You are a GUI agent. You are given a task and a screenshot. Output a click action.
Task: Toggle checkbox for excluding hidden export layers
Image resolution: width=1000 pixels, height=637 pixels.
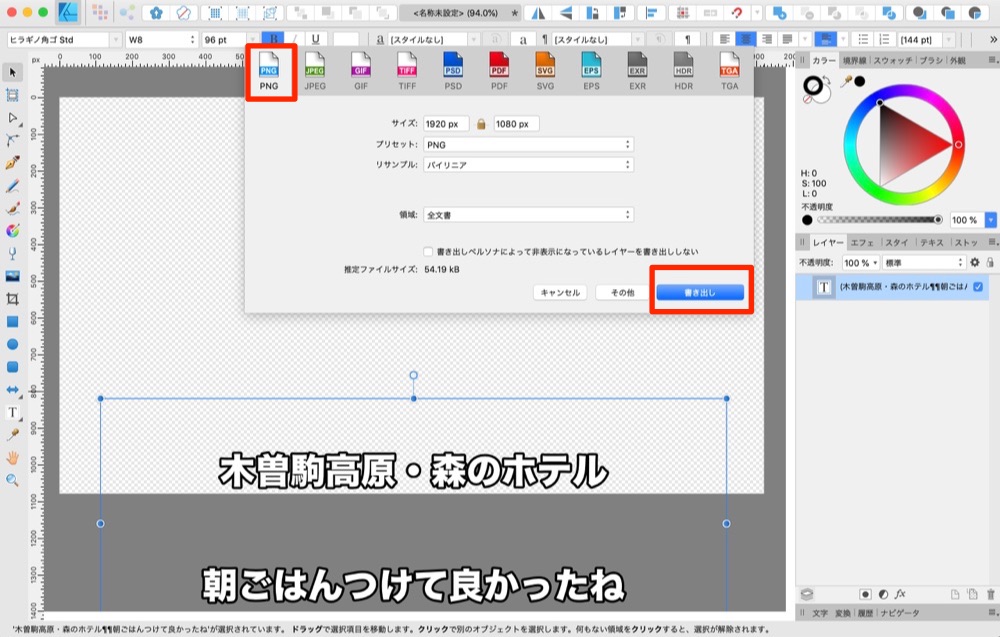(428, 252)
